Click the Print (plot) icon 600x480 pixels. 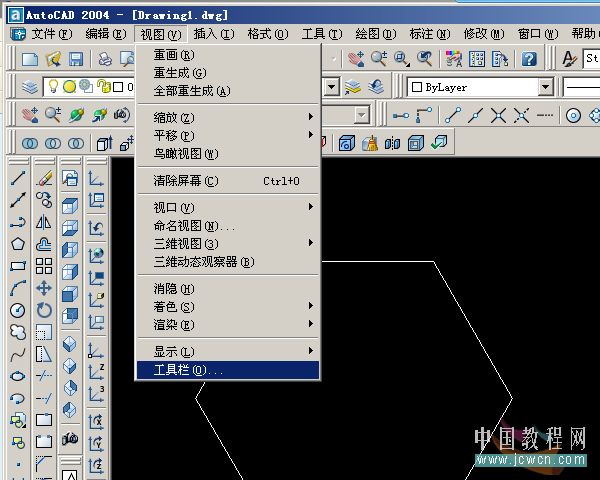105,59
